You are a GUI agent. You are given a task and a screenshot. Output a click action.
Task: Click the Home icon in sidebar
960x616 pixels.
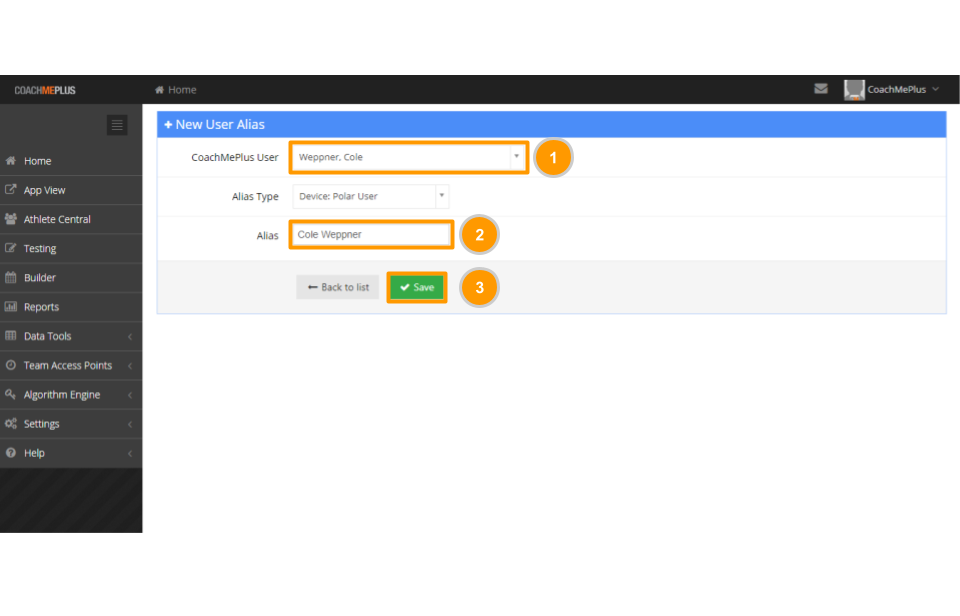coord(11,160)
